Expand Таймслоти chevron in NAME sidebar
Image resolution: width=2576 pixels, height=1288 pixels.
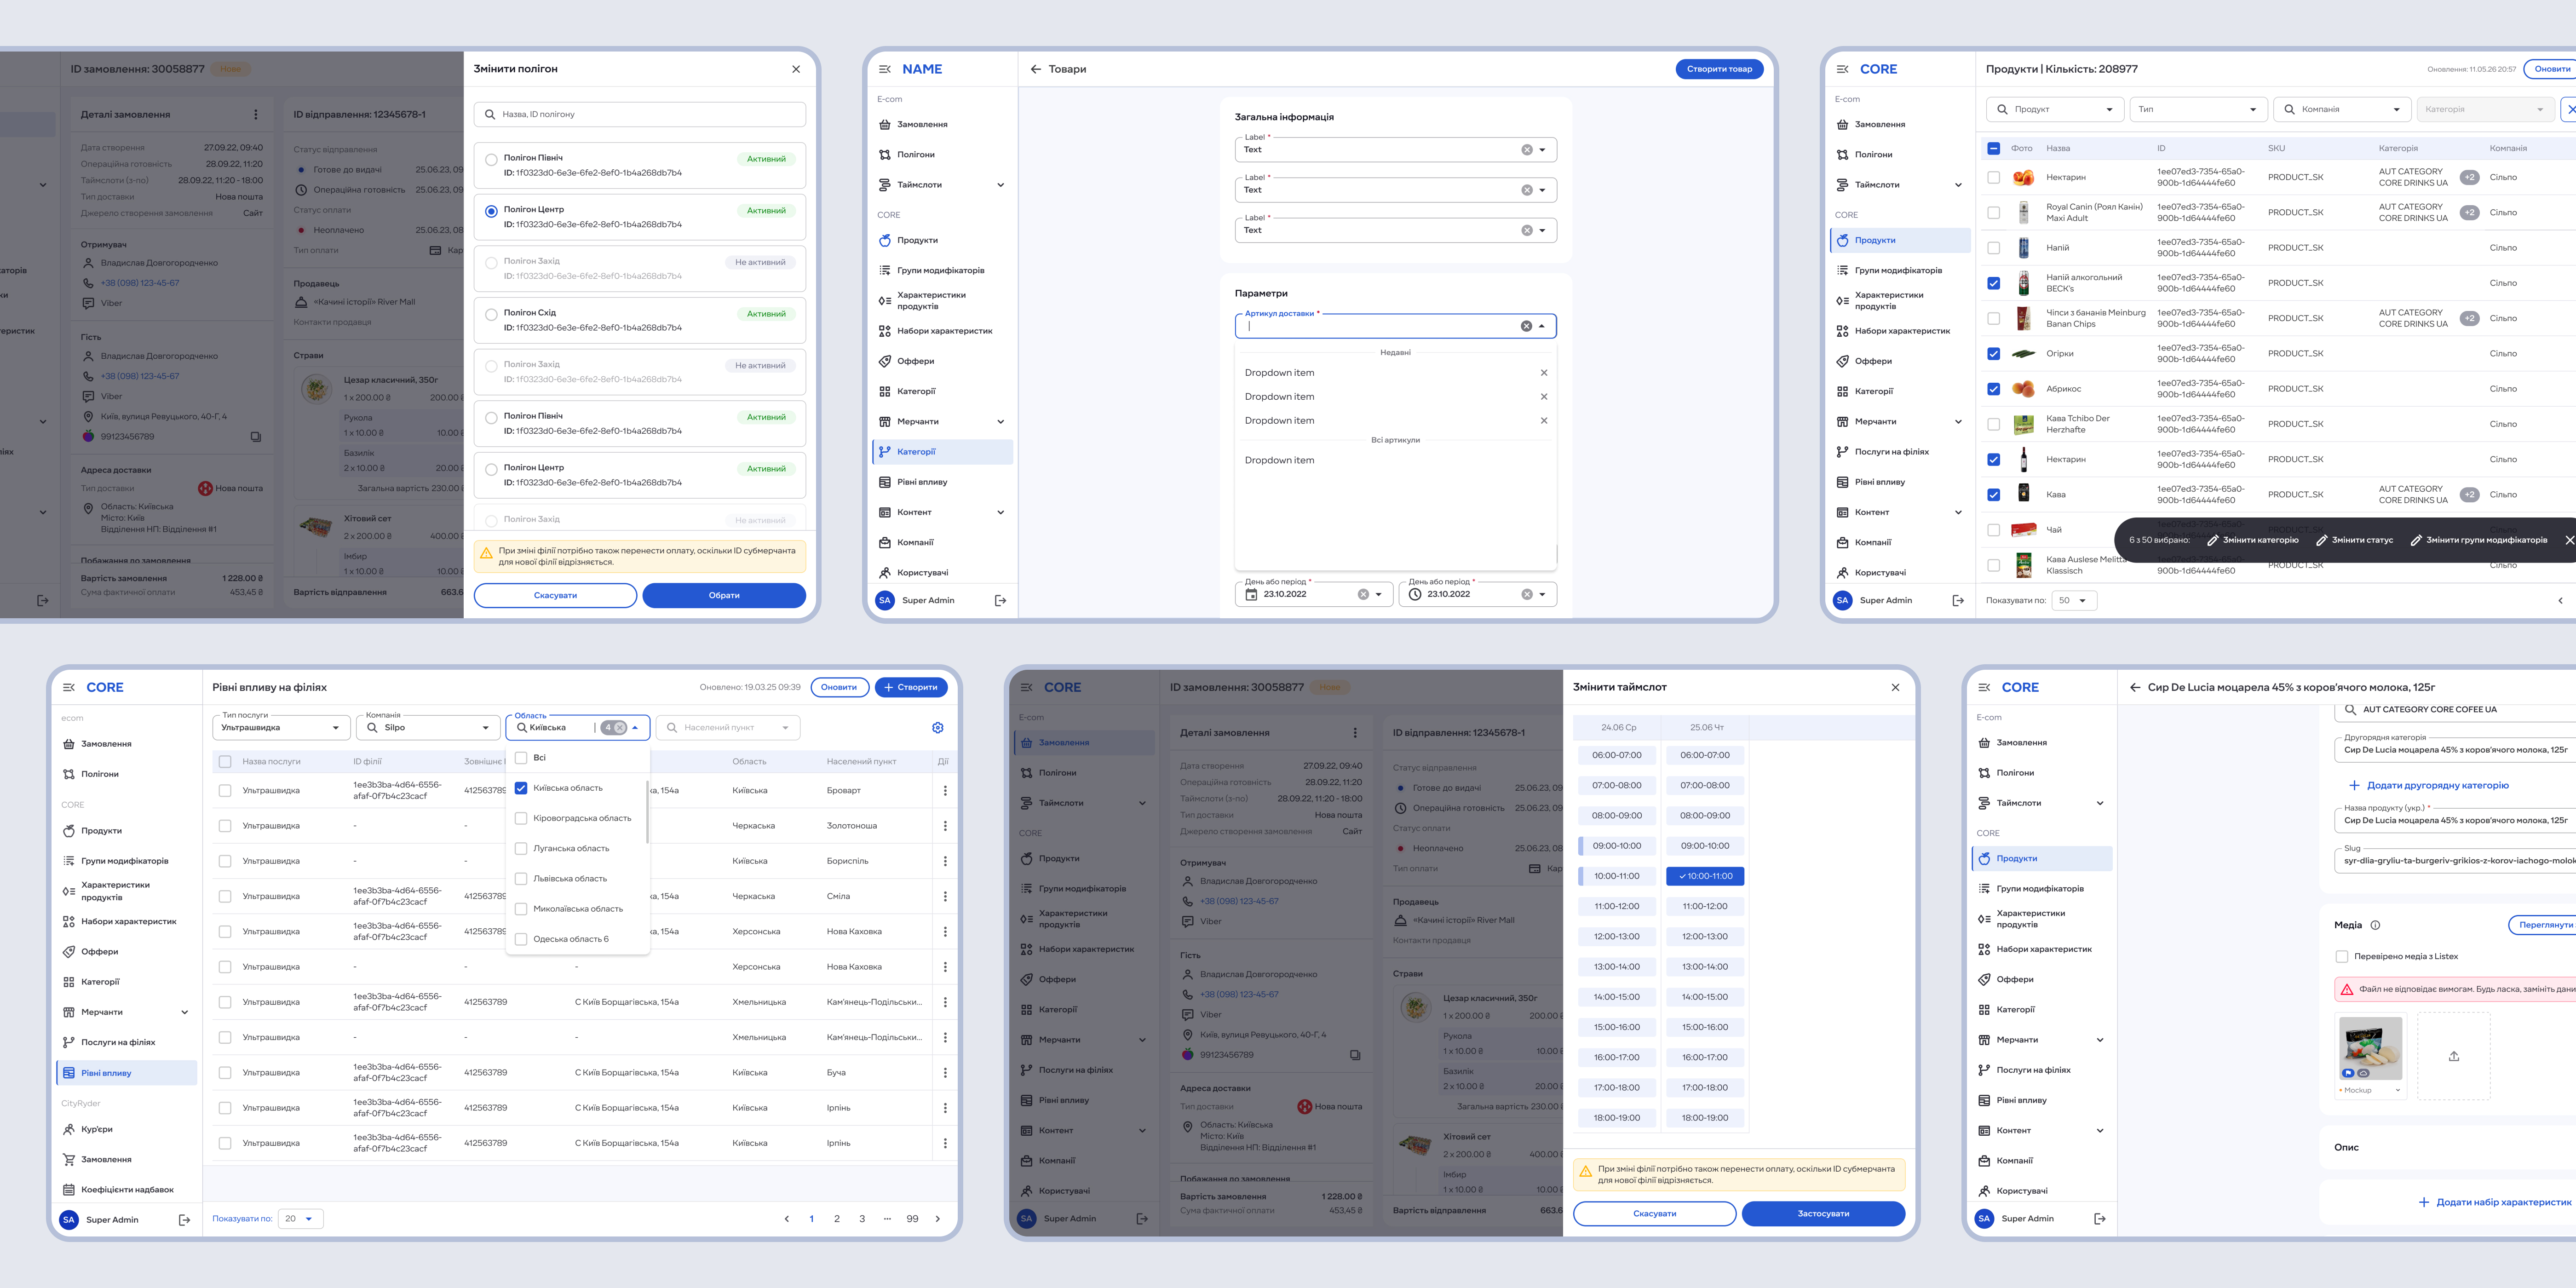(x=1000, y=185)
